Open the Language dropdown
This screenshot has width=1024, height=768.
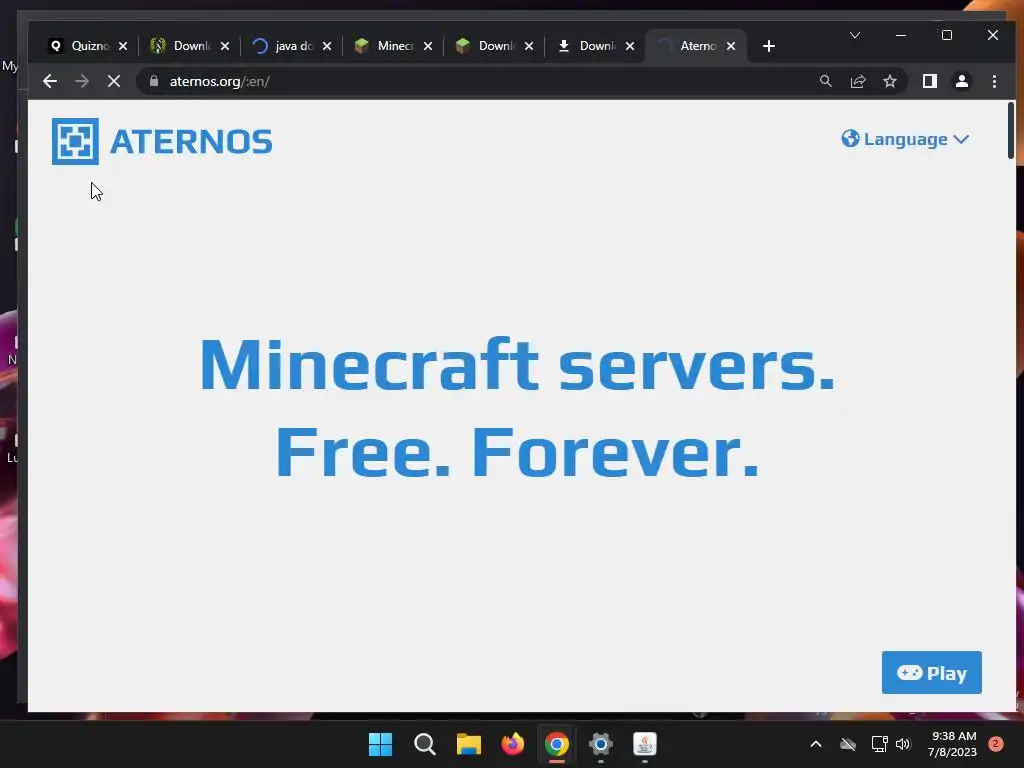point(905,139)
